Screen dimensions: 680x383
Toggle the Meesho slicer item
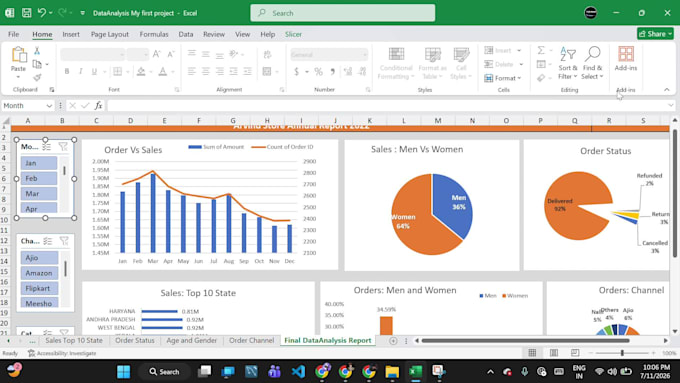(39, 303)
